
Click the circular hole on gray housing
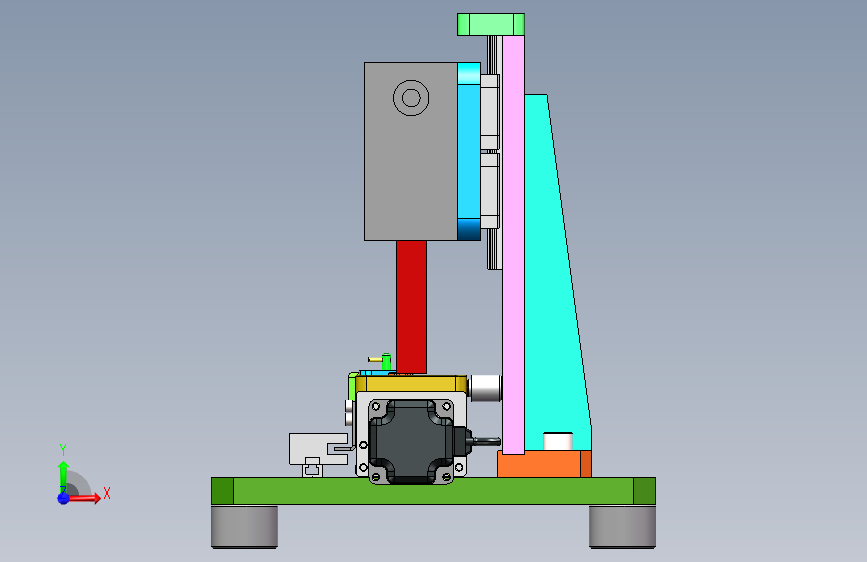click(411, 98)
